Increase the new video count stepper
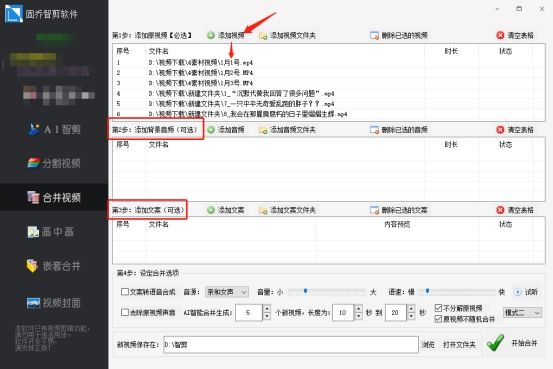Viewport: 553px width, 369px height. (x=267, y=308)
